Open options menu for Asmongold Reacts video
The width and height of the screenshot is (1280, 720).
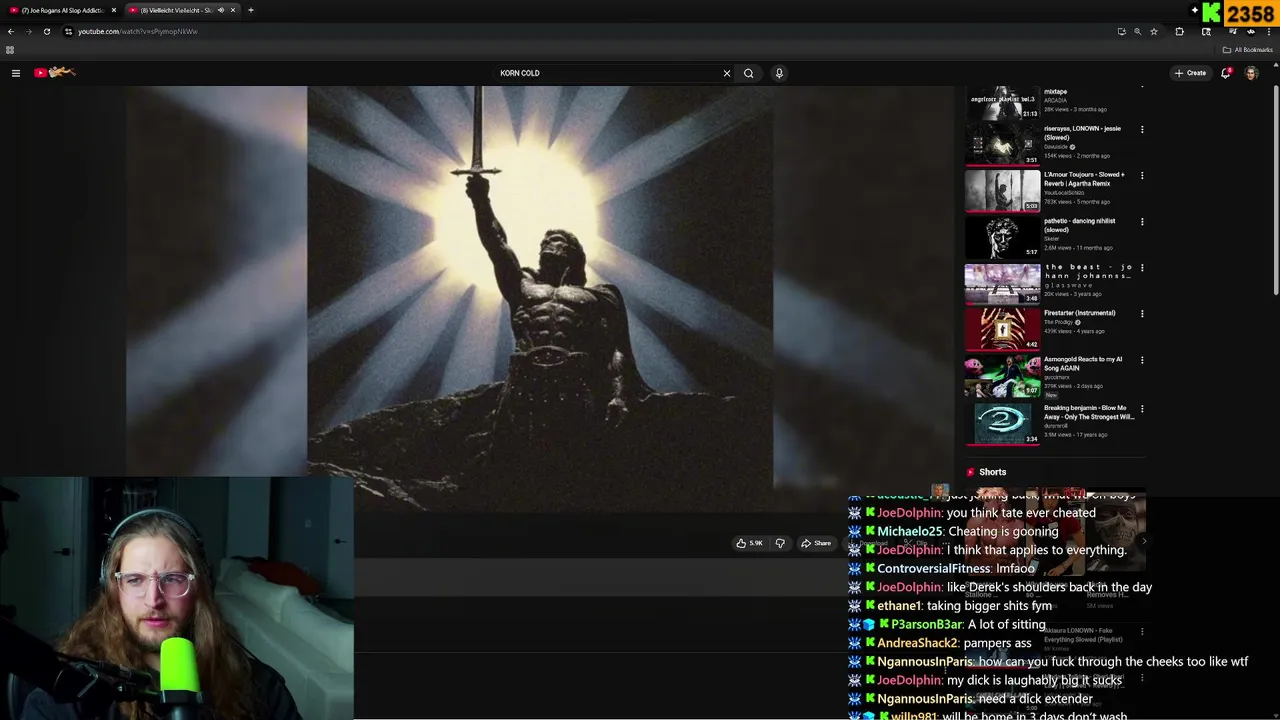(1142, 360)
